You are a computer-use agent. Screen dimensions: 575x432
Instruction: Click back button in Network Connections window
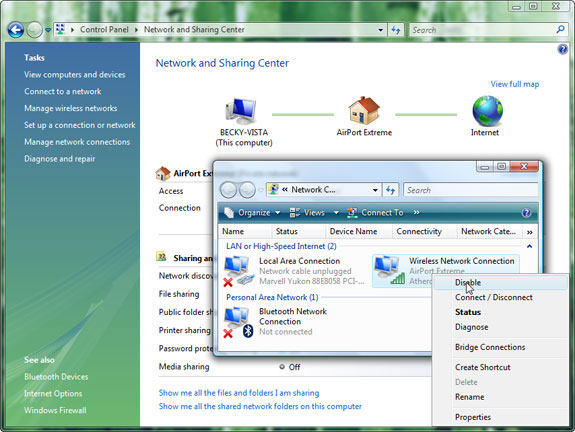click(x=228, y=190)
